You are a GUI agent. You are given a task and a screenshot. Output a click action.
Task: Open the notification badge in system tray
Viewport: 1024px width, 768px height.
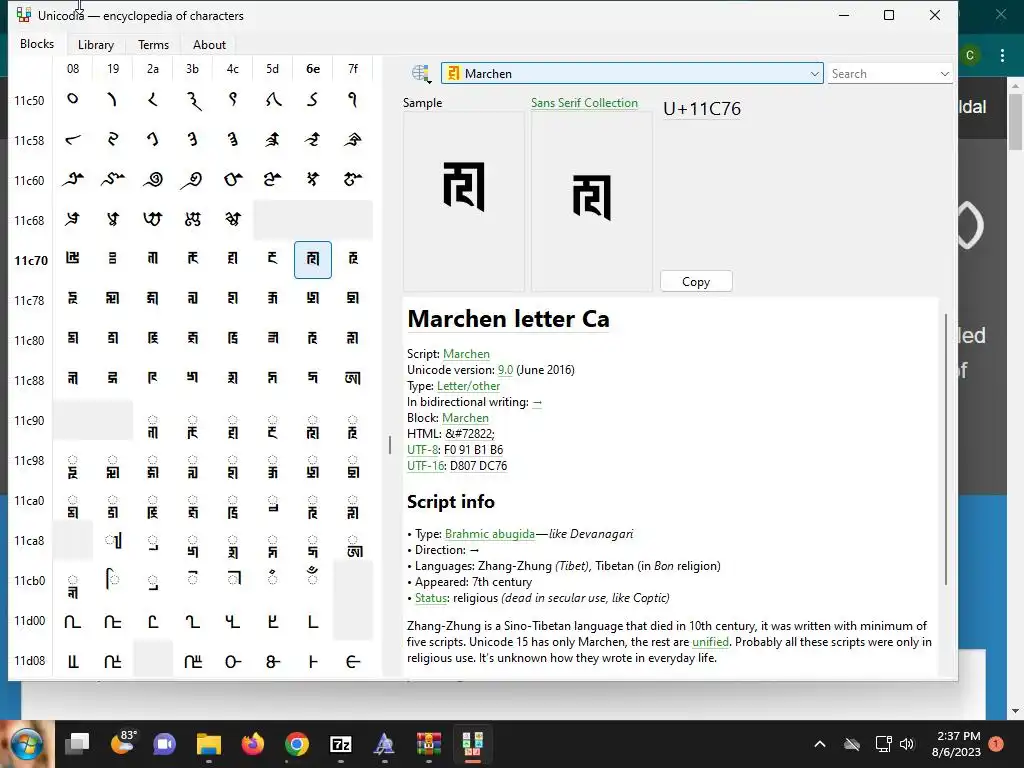(x=997, y=744)
